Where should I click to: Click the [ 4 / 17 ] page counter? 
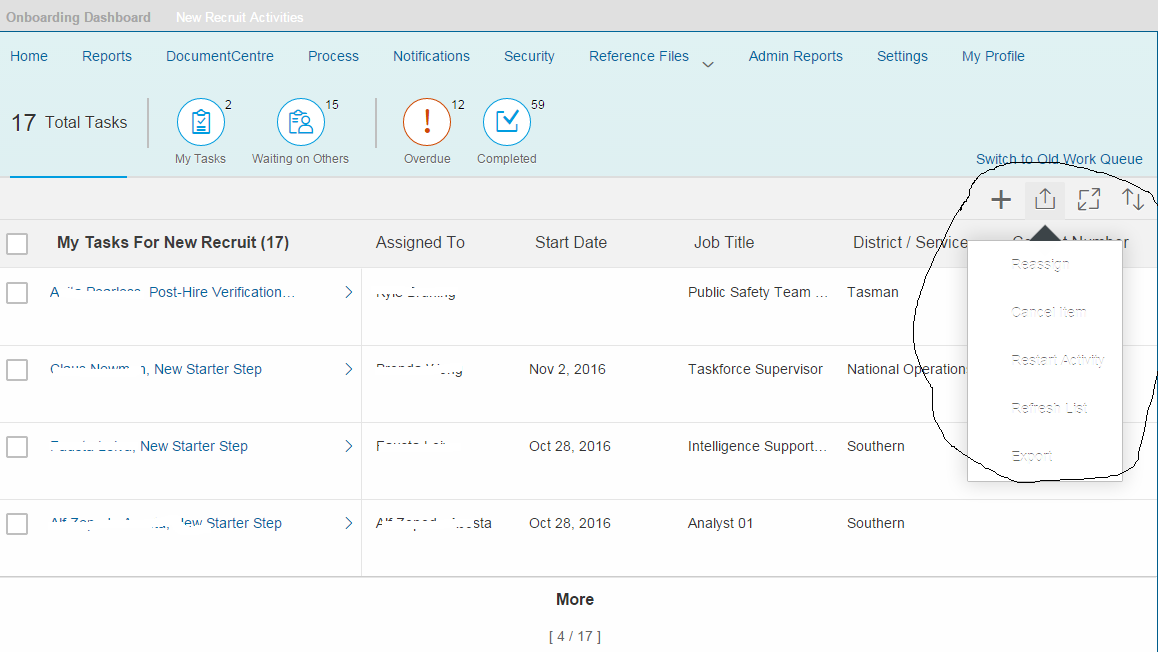[x=575, y=636]
